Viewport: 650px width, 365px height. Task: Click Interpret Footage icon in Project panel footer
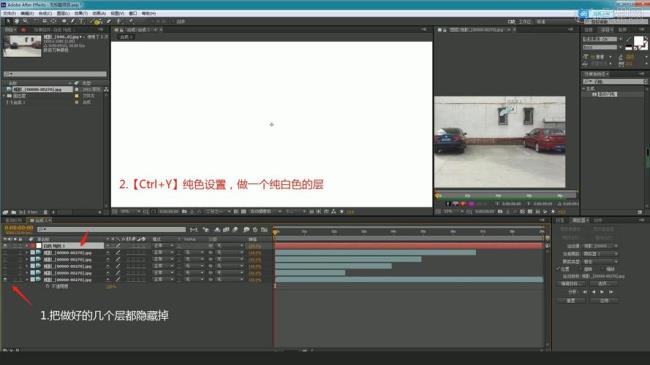pyautogui.click(x=5, y=212)
